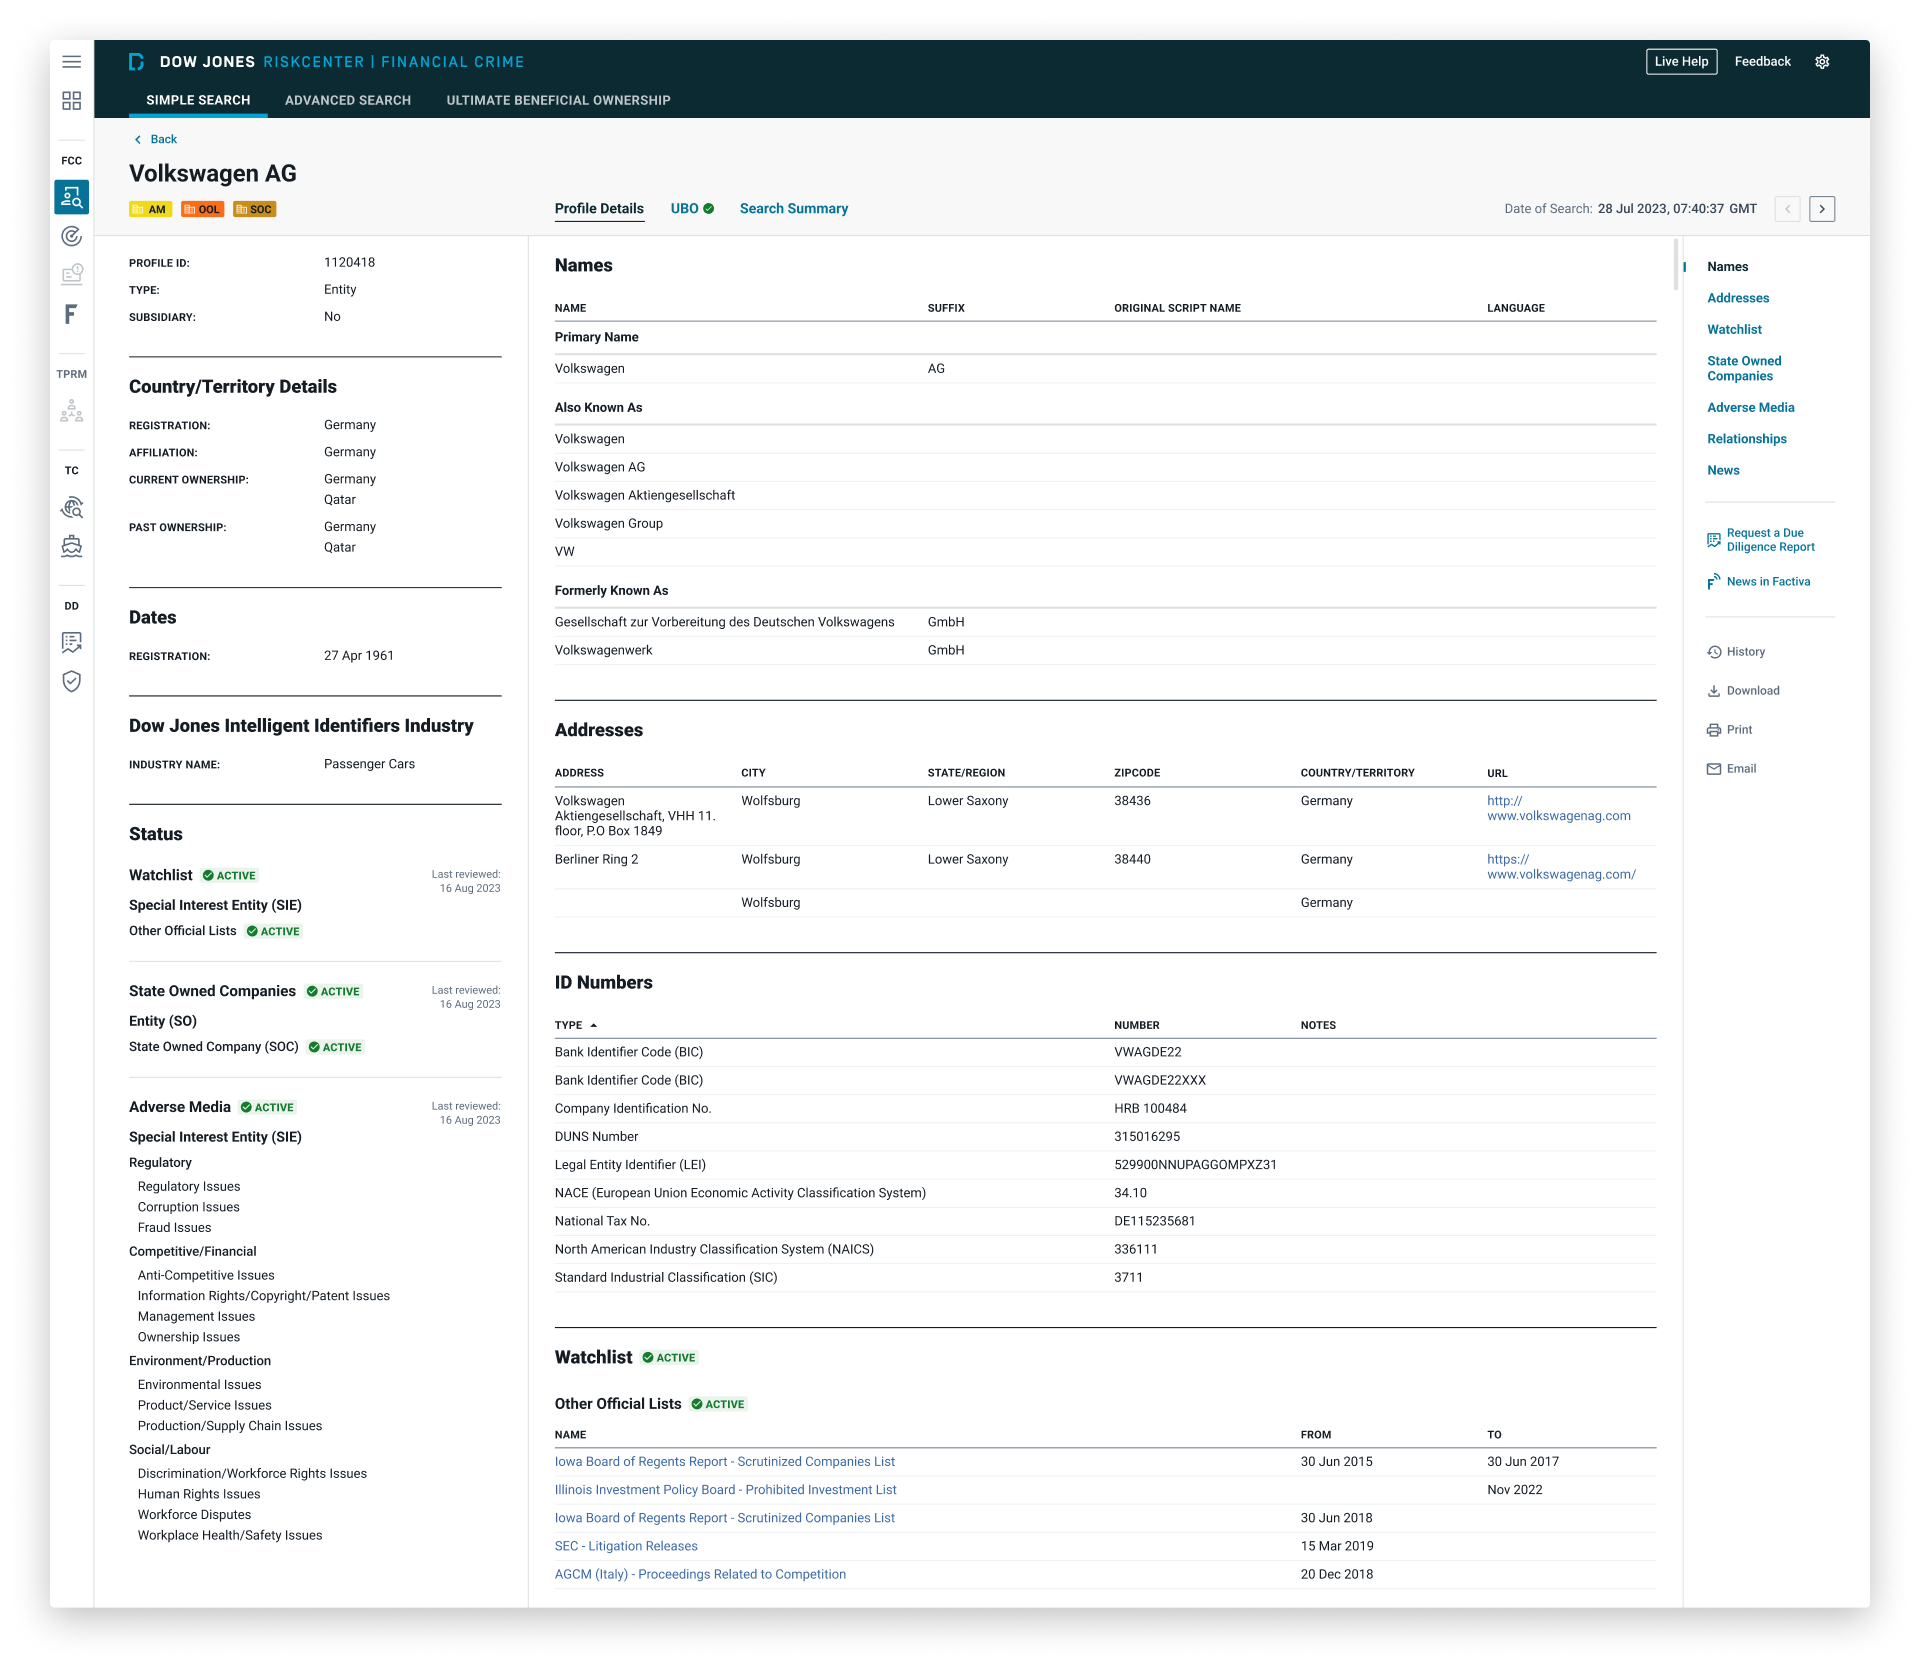Image resolution: width=1920 pixels, height=1660 pixels.
Task: Go to the next search result arrow
Action: click(x=1822, y=209)
